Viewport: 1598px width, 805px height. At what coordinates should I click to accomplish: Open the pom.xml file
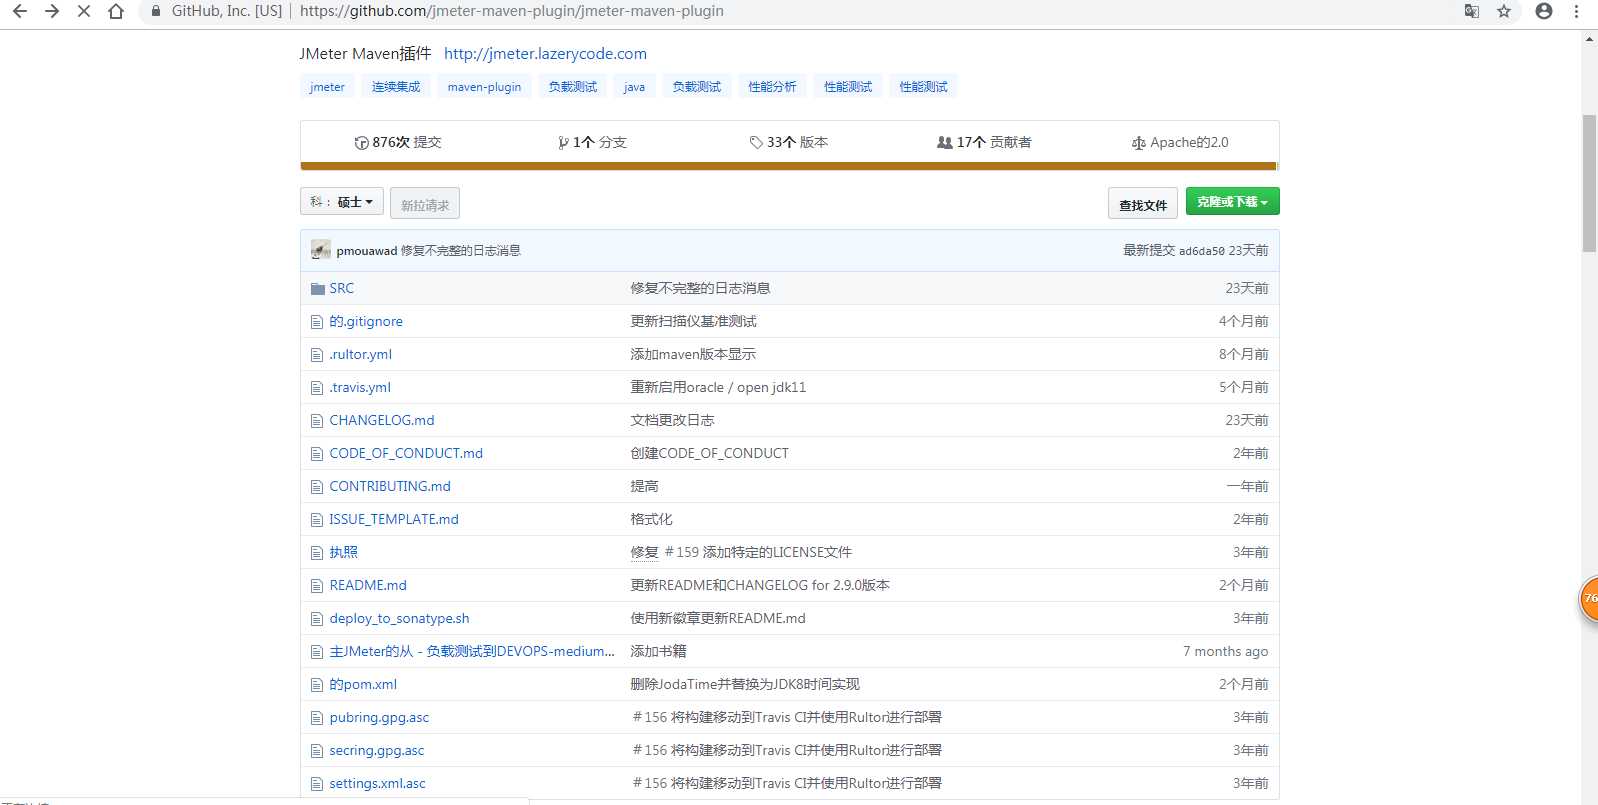(363, 684)
